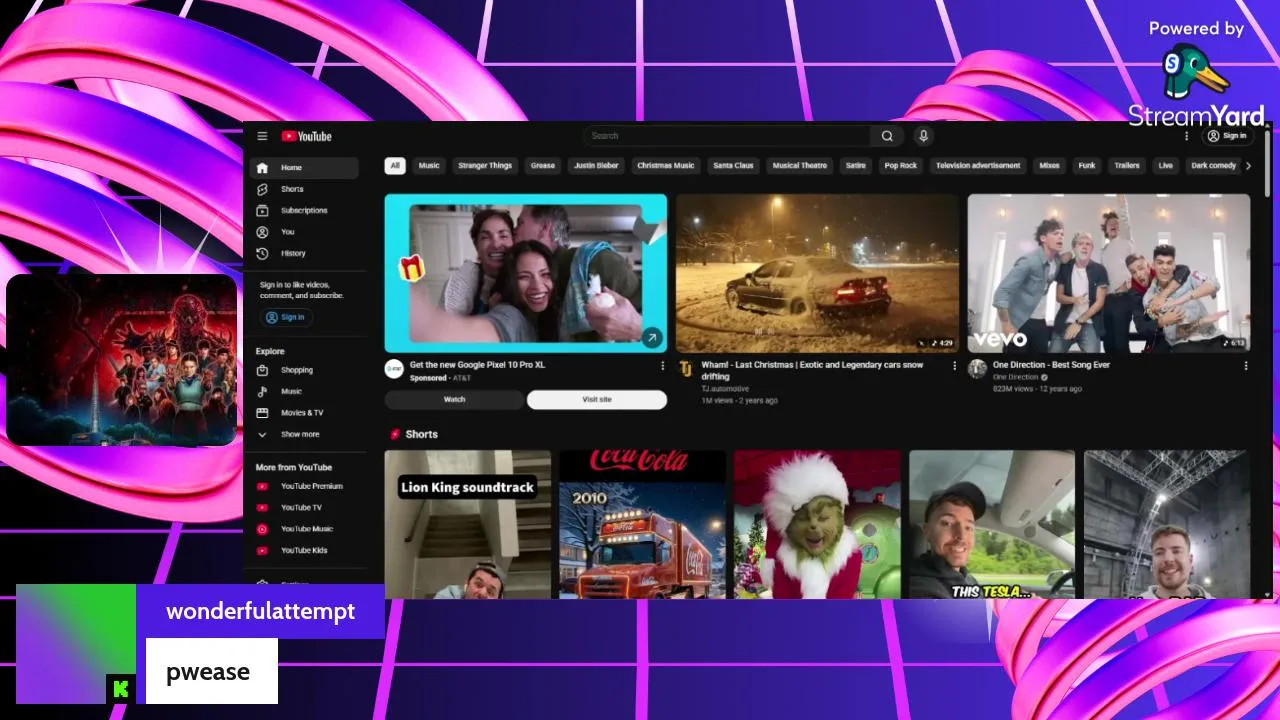Select the Funk filter chip

1087,166
